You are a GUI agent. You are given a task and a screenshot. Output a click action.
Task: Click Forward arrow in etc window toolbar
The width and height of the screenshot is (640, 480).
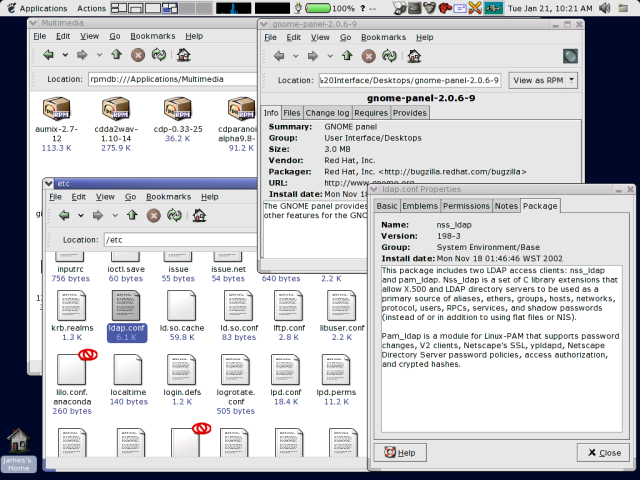click(x=98, y=215)
